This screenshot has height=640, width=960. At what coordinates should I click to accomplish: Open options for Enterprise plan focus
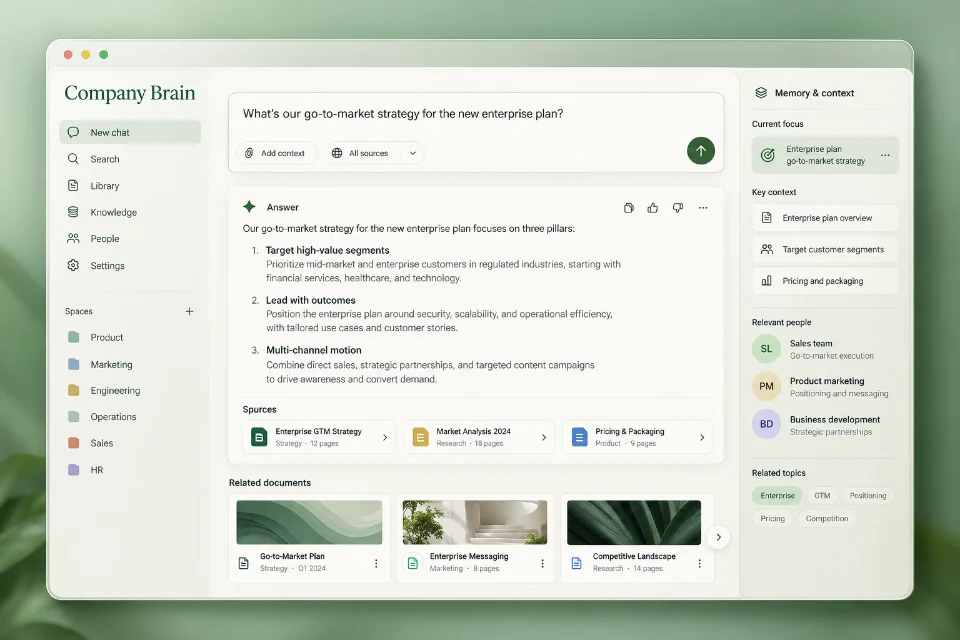click(885, 155)
